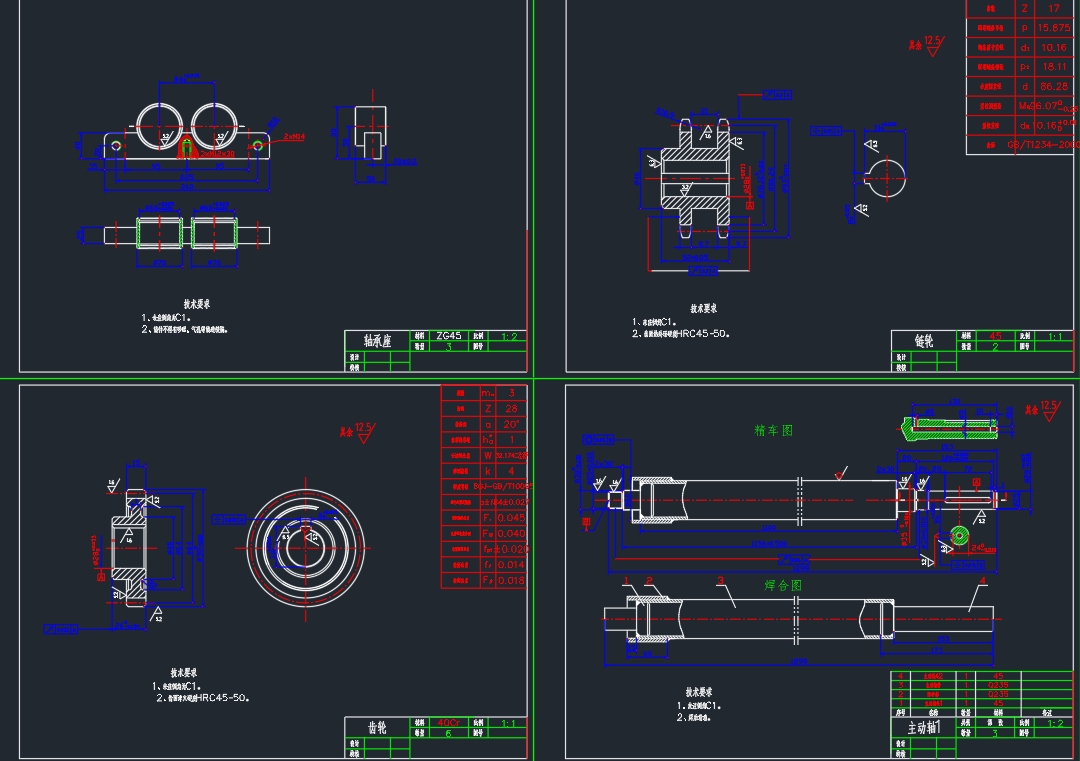Image resolution: width=1080 pixels, height=761 pixels.
Task: Select the 轴承座 part name in its title block
Action: pos(375,338)
